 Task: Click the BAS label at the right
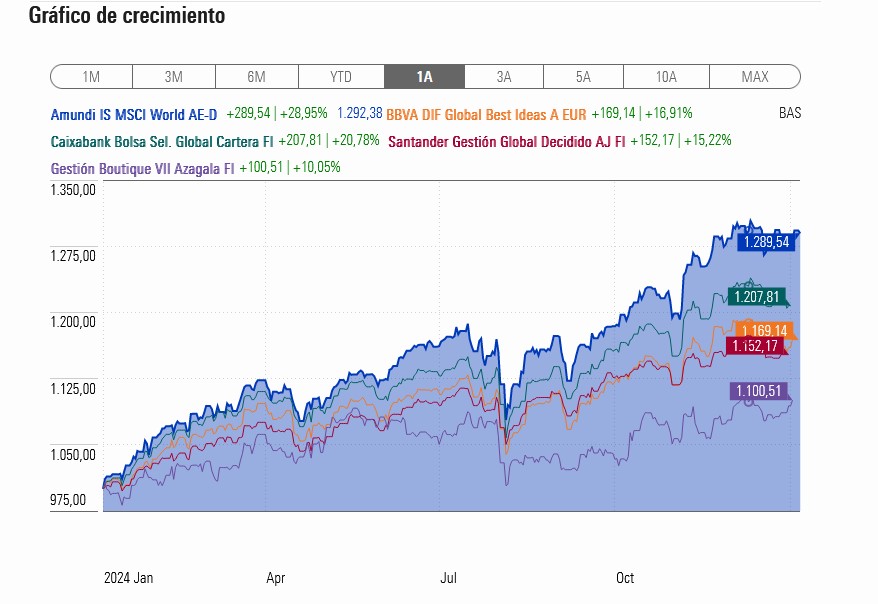pyautogui.click(x=790, y=113)
